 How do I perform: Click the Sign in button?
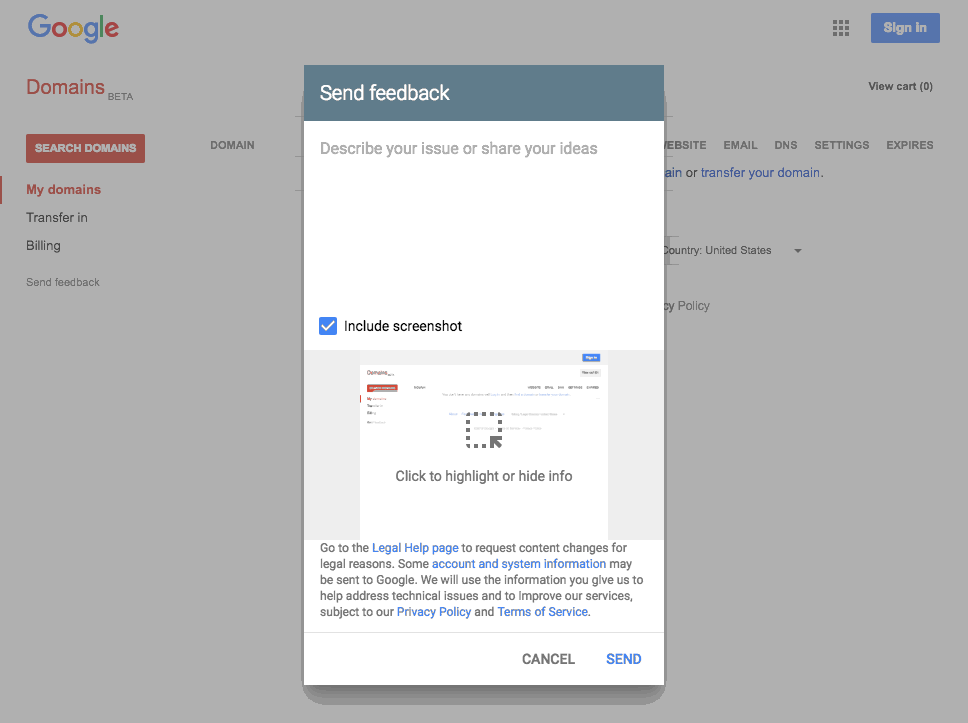(x=904, y=28)
